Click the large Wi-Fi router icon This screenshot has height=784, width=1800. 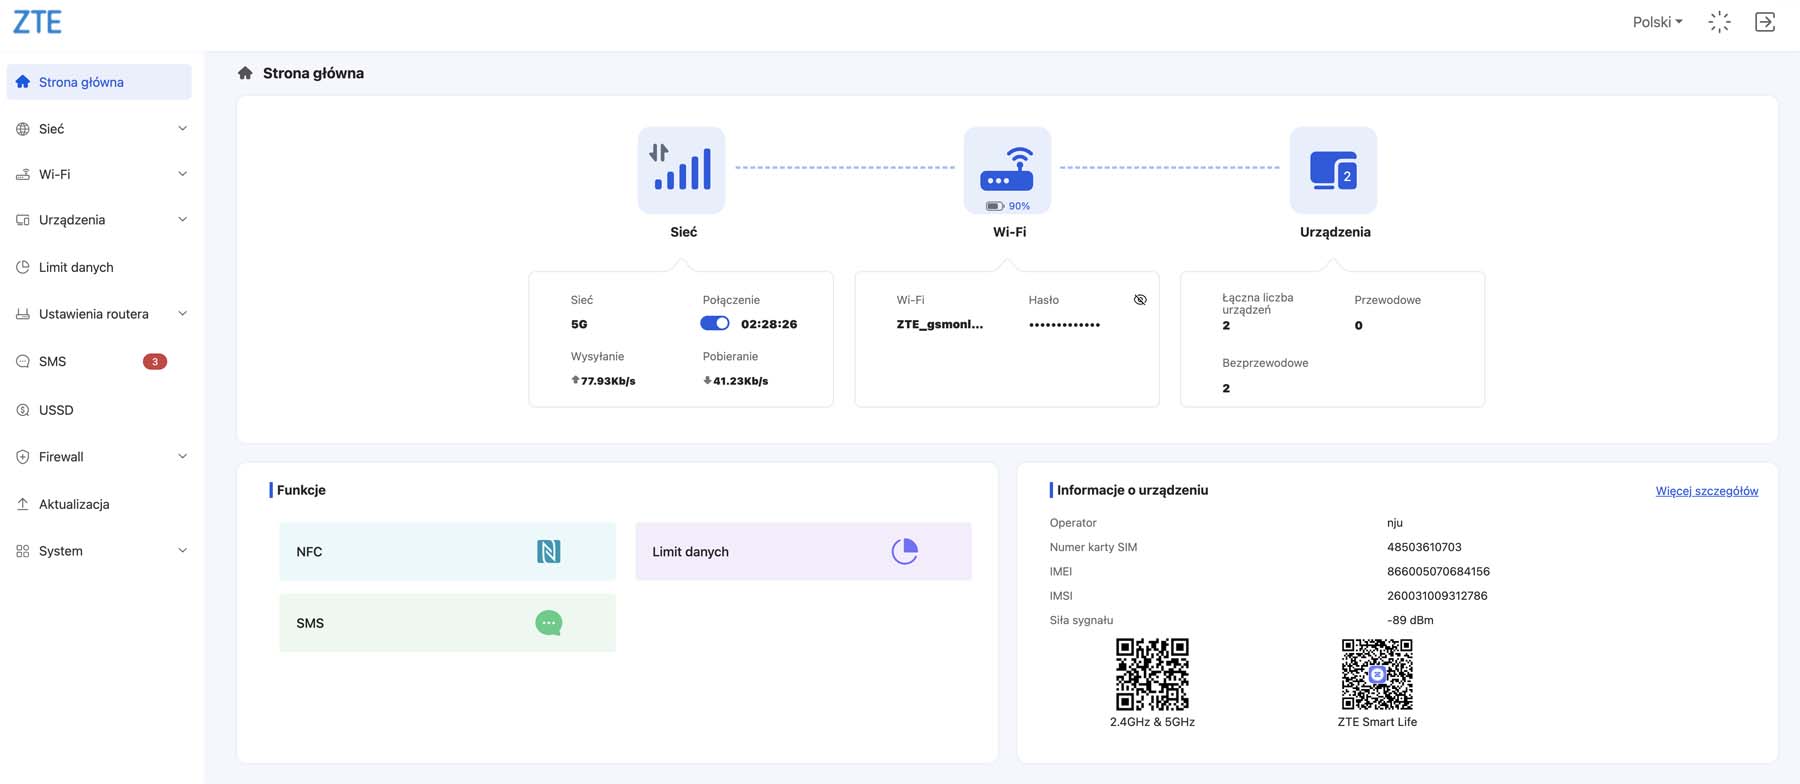pyautogui.click(x=1007, y=168)
